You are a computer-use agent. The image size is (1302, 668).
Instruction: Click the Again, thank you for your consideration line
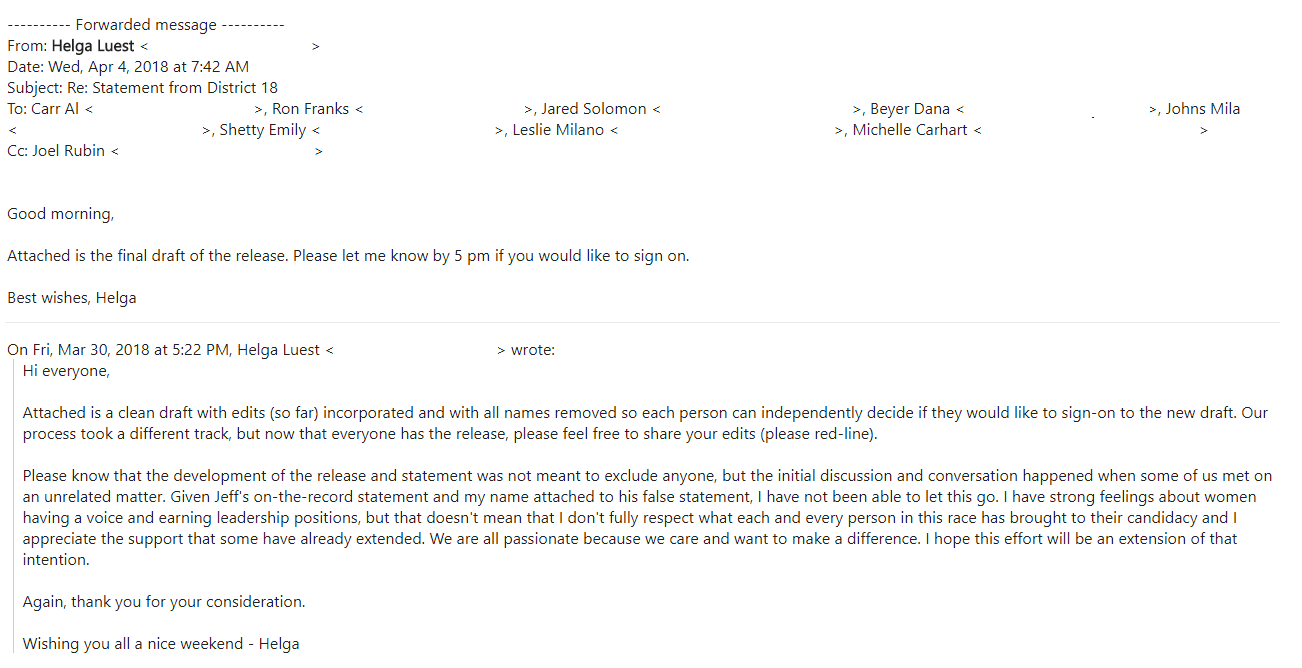164,602
